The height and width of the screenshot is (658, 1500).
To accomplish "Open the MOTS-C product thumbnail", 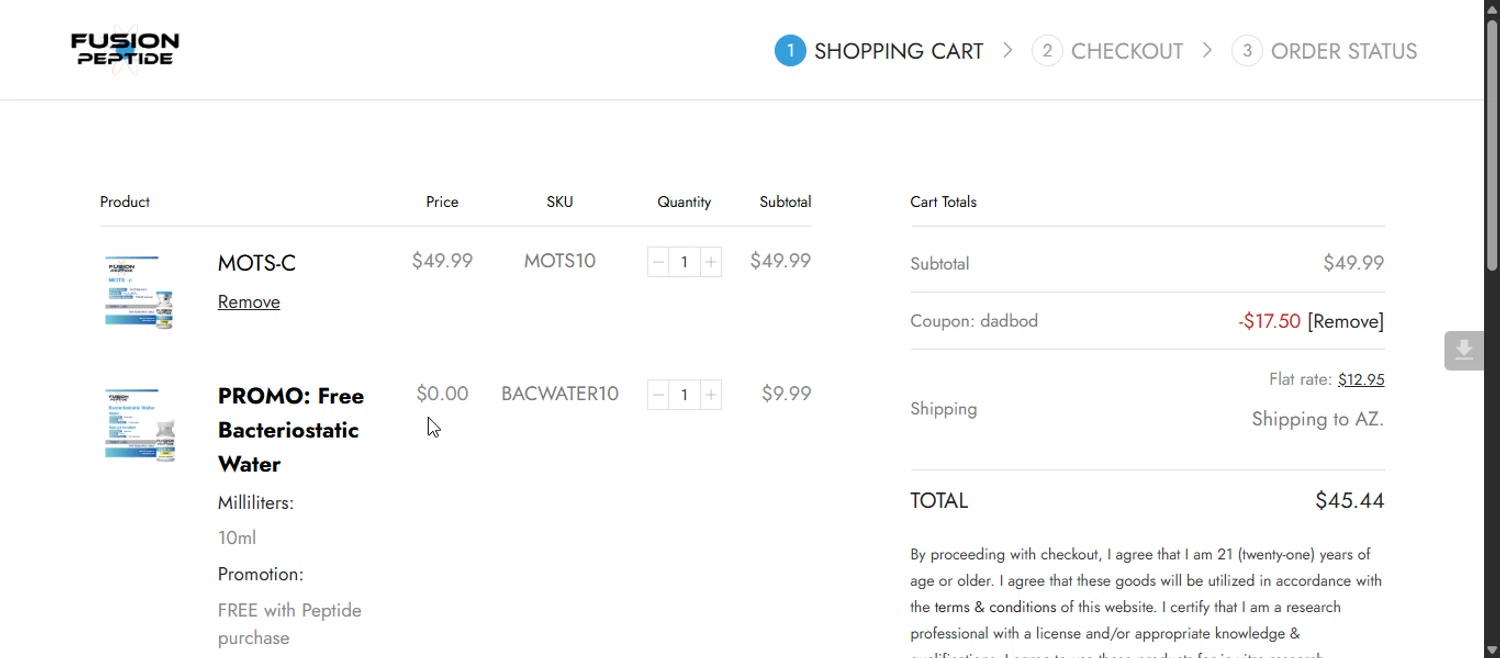I will point(139,292).
